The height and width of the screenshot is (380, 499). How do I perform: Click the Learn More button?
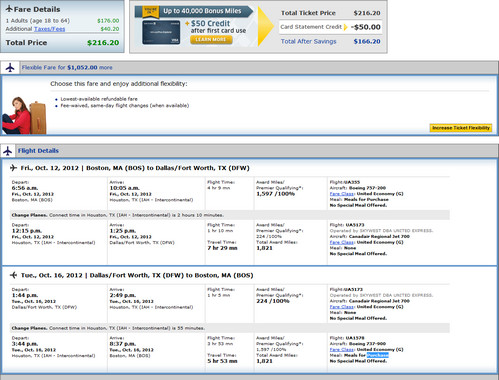click(211, 40)
